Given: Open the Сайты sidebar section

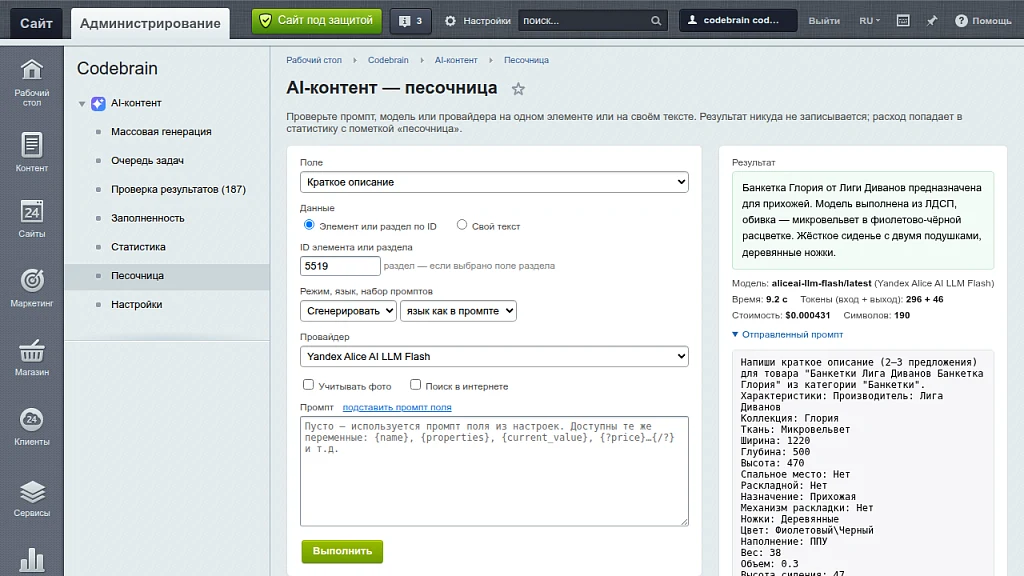Looking at the screenshot, I should point(31,218).
